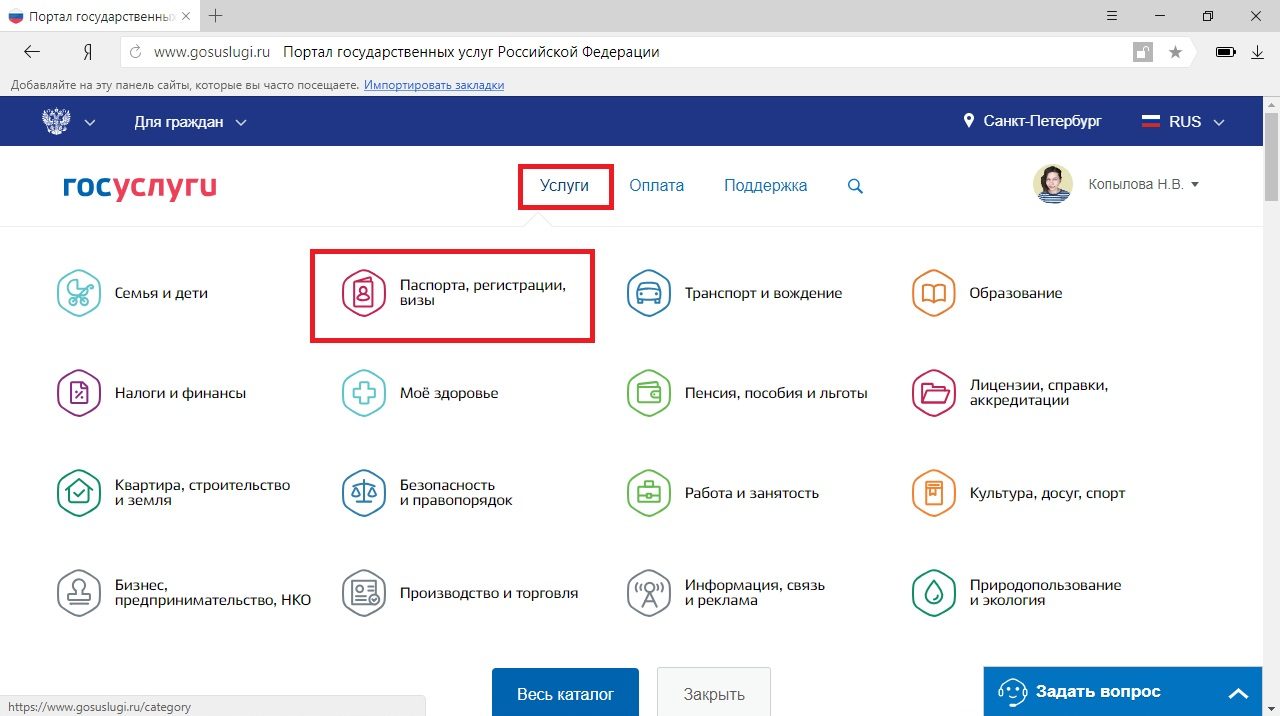Click the Транспорт и вождение car icon
1280x716 pixels.
pyautogui.click(x=648, y=293)
